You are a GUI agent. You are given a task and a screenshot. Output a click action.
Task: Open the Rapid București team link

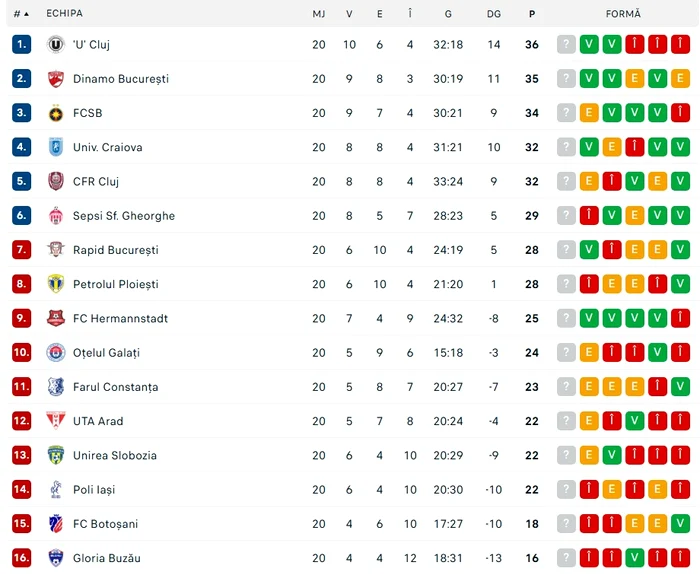[116, 250]
